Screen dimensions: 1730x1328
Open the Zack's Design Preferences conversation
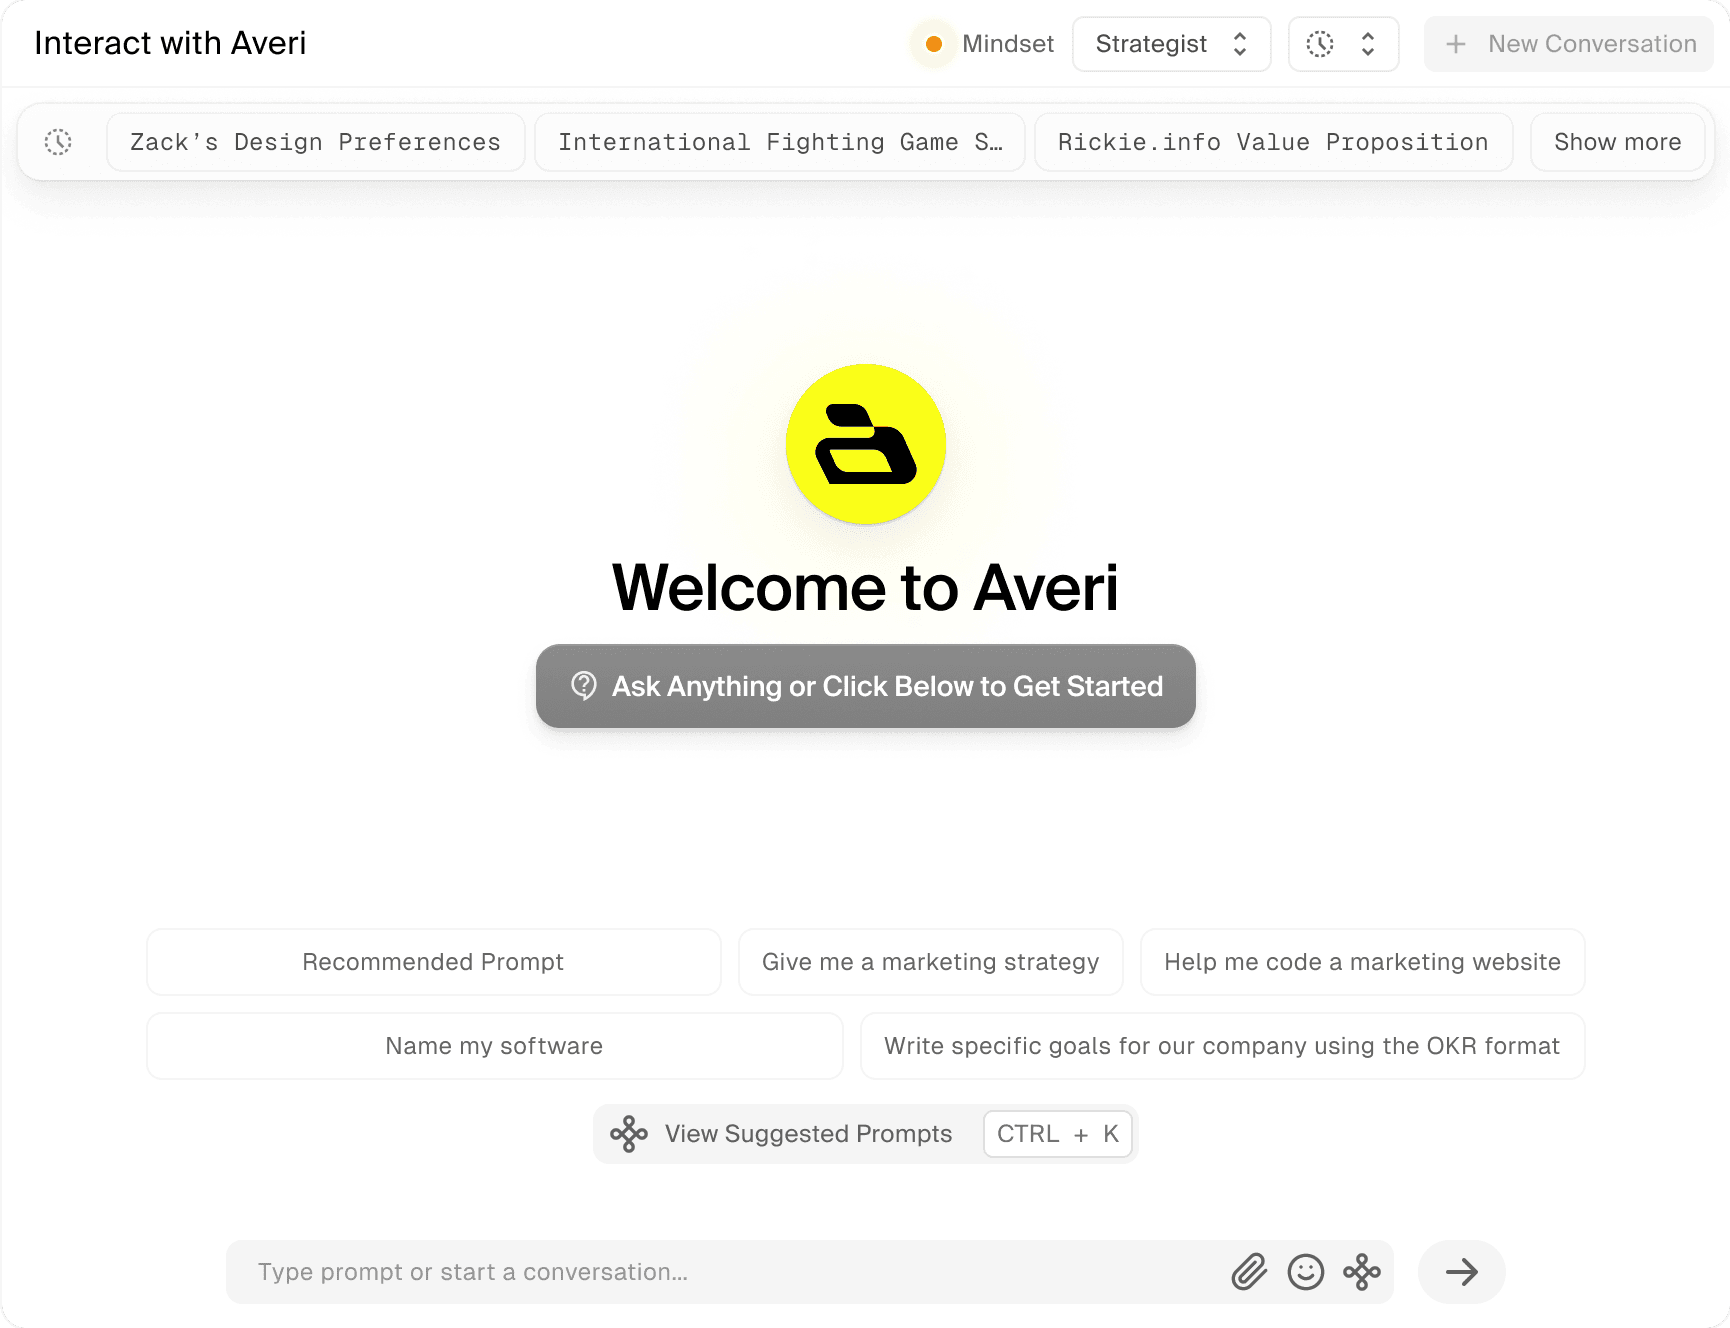(x=315, y=141)
